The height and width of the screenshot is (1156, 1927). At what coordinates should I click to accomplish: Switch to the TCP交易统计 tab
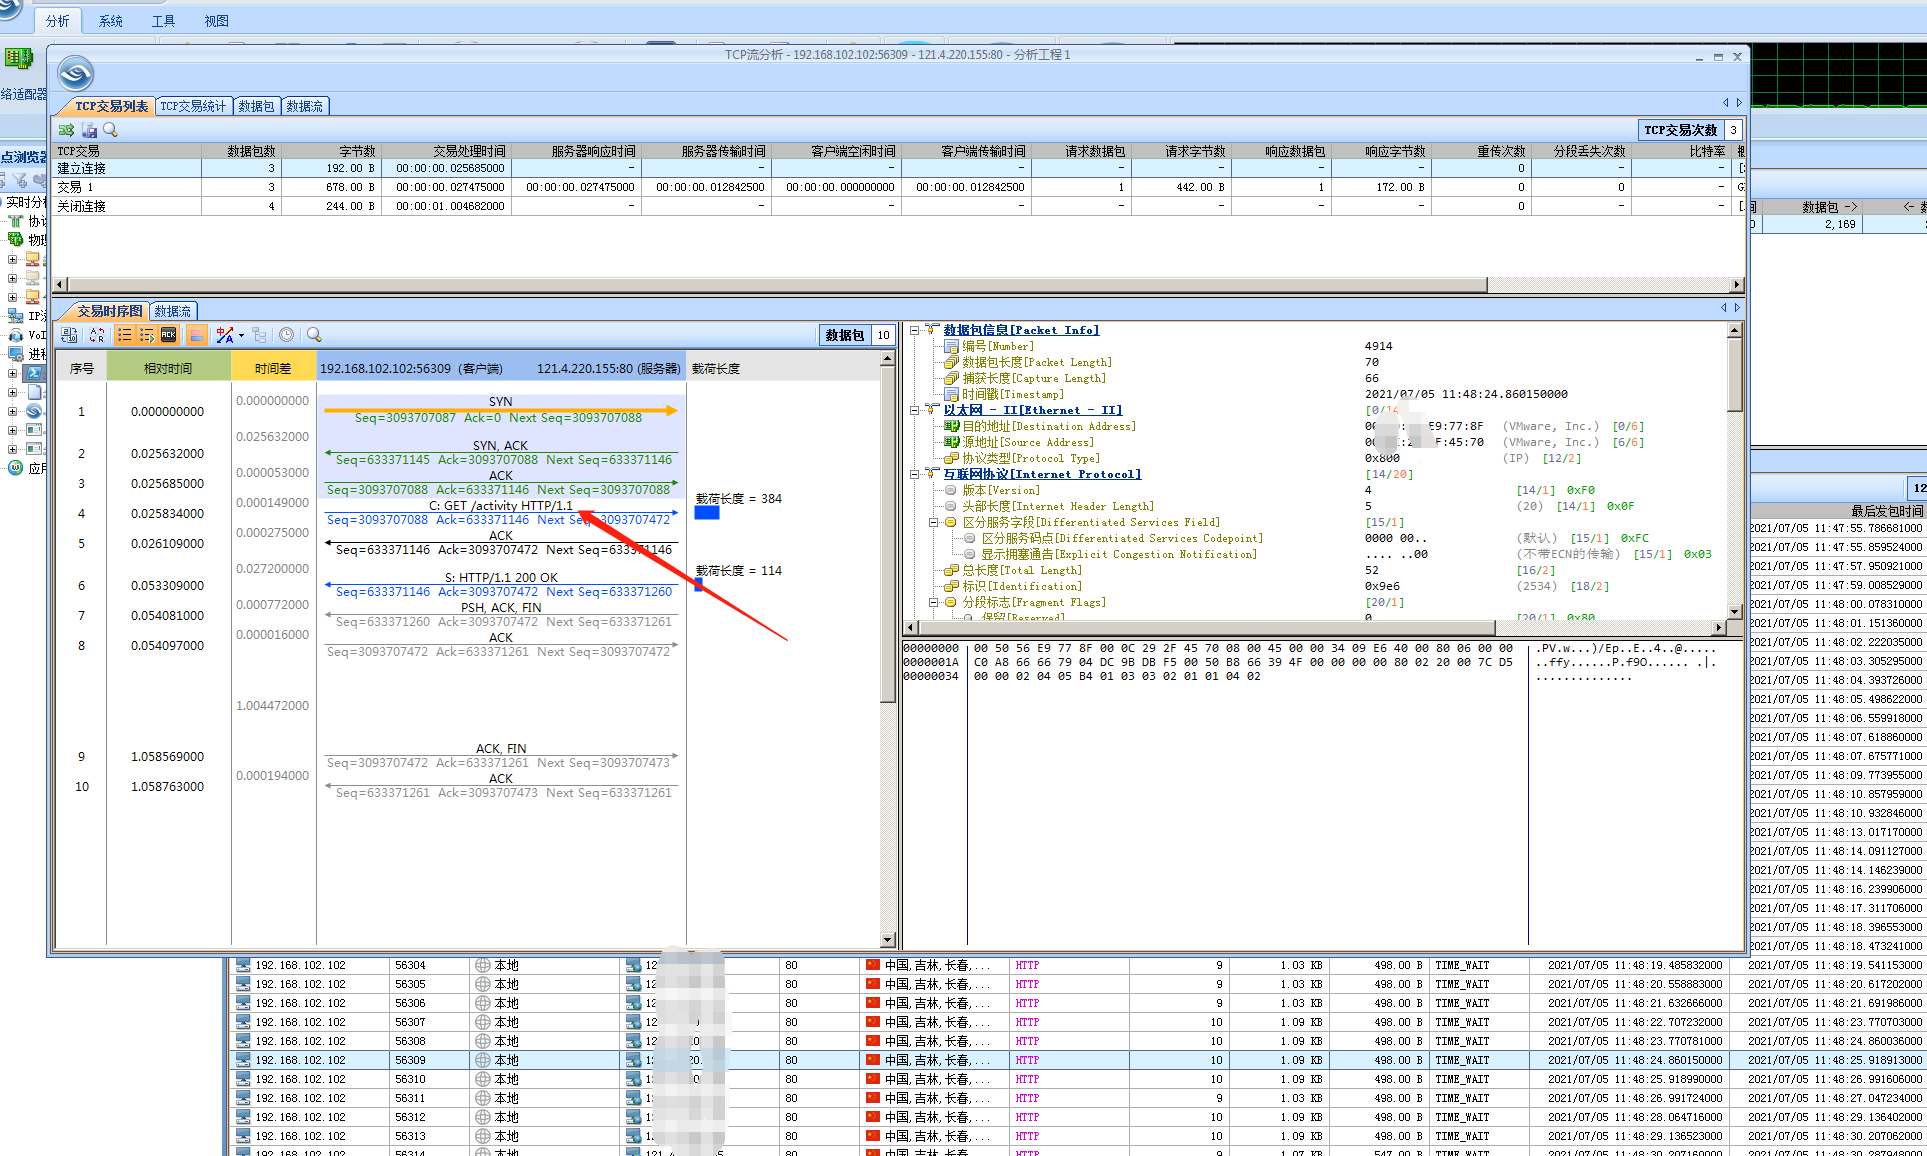(193, 106)
